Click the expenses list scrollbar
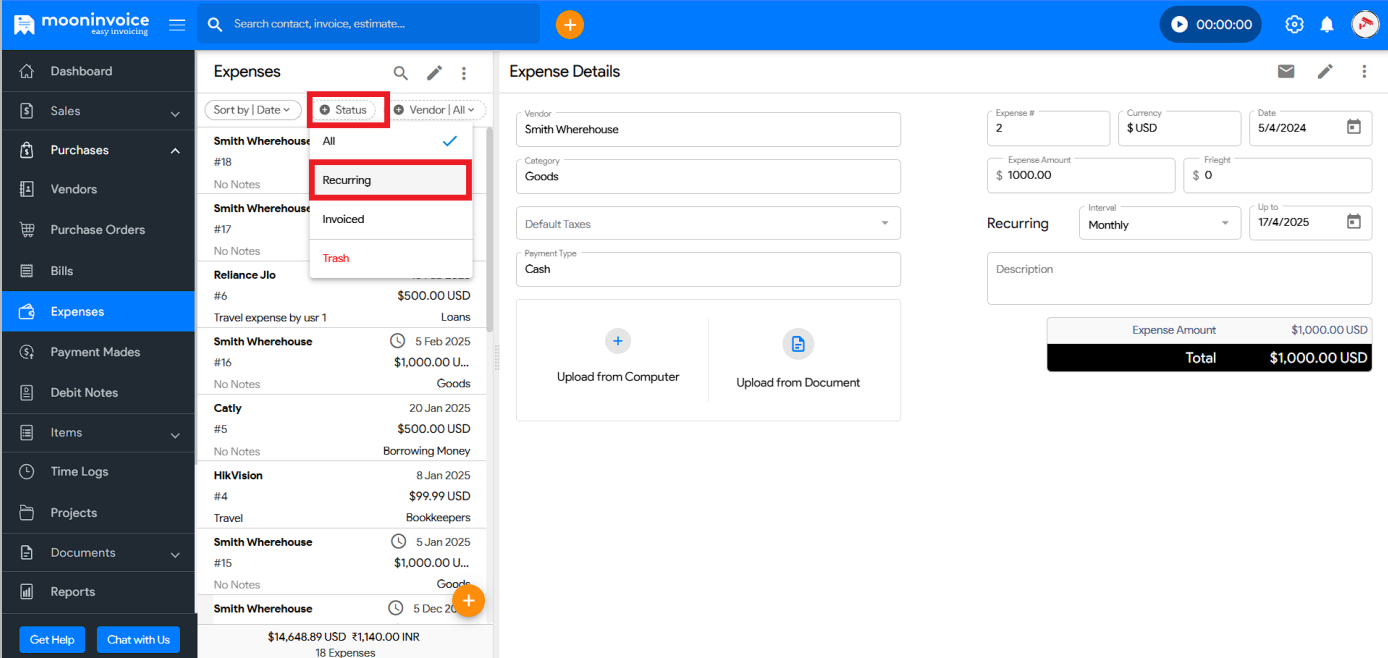 coord(490,230)
